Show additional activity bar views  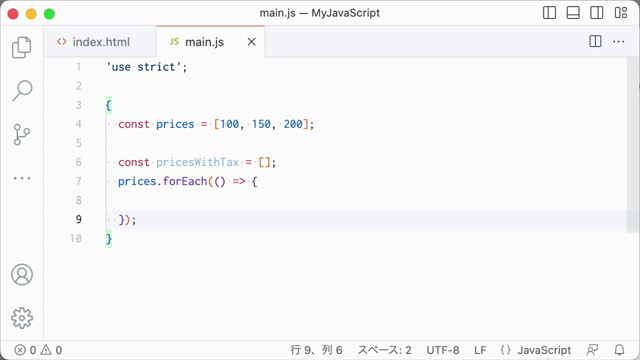click(x=22, y=178)
